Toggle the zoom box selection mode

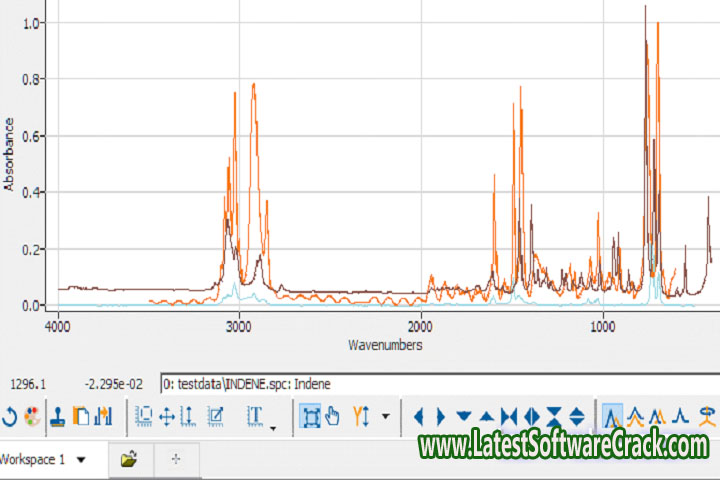point(310,415)
